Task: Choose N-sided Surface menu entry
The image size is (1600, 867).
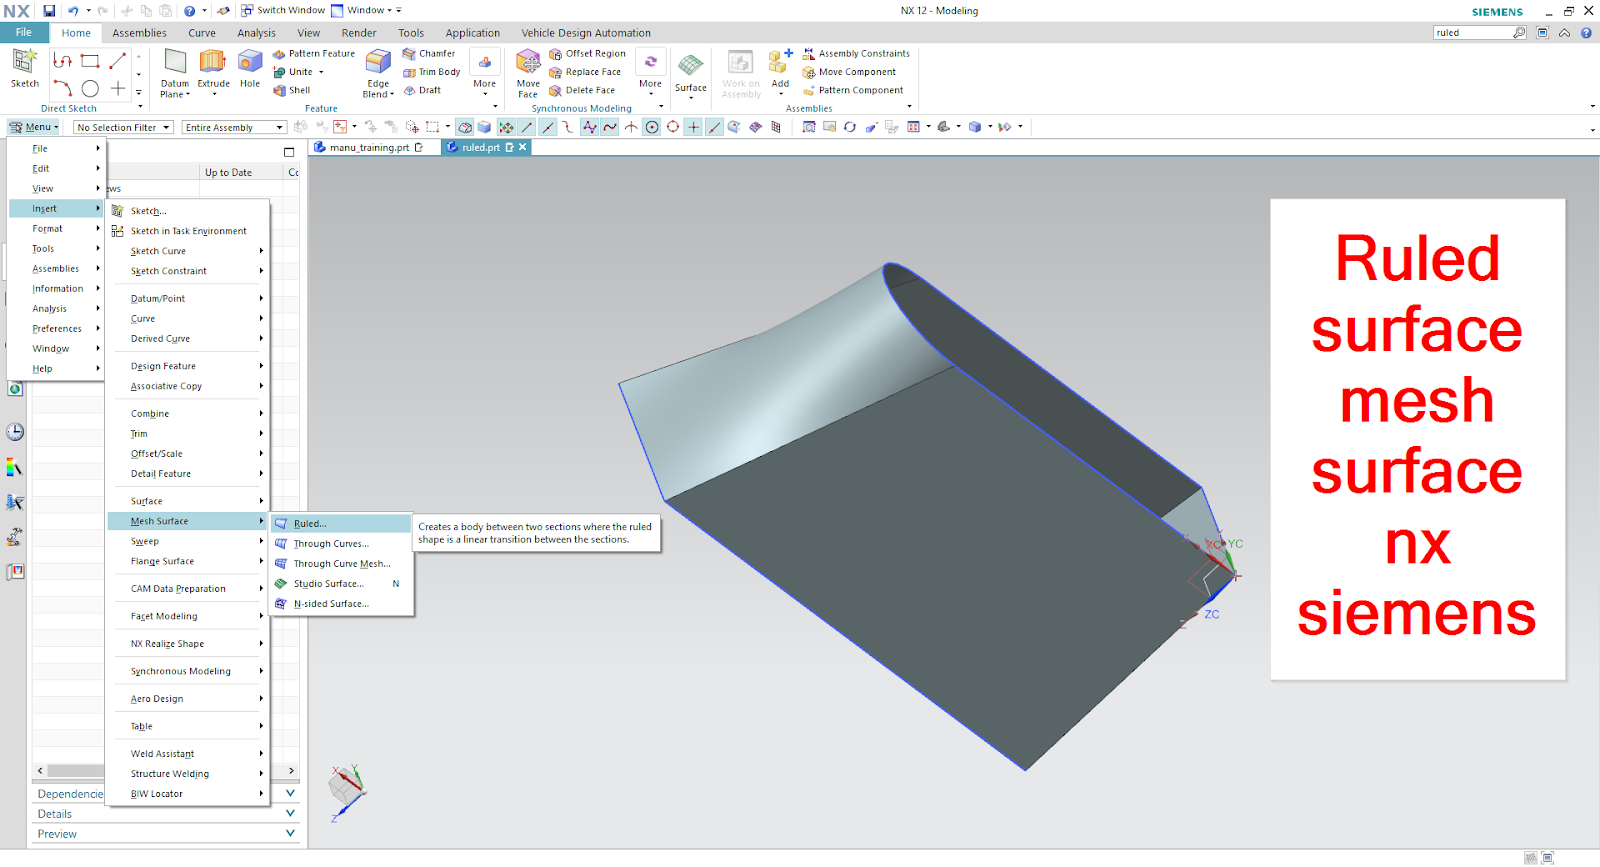Action: 341,604
